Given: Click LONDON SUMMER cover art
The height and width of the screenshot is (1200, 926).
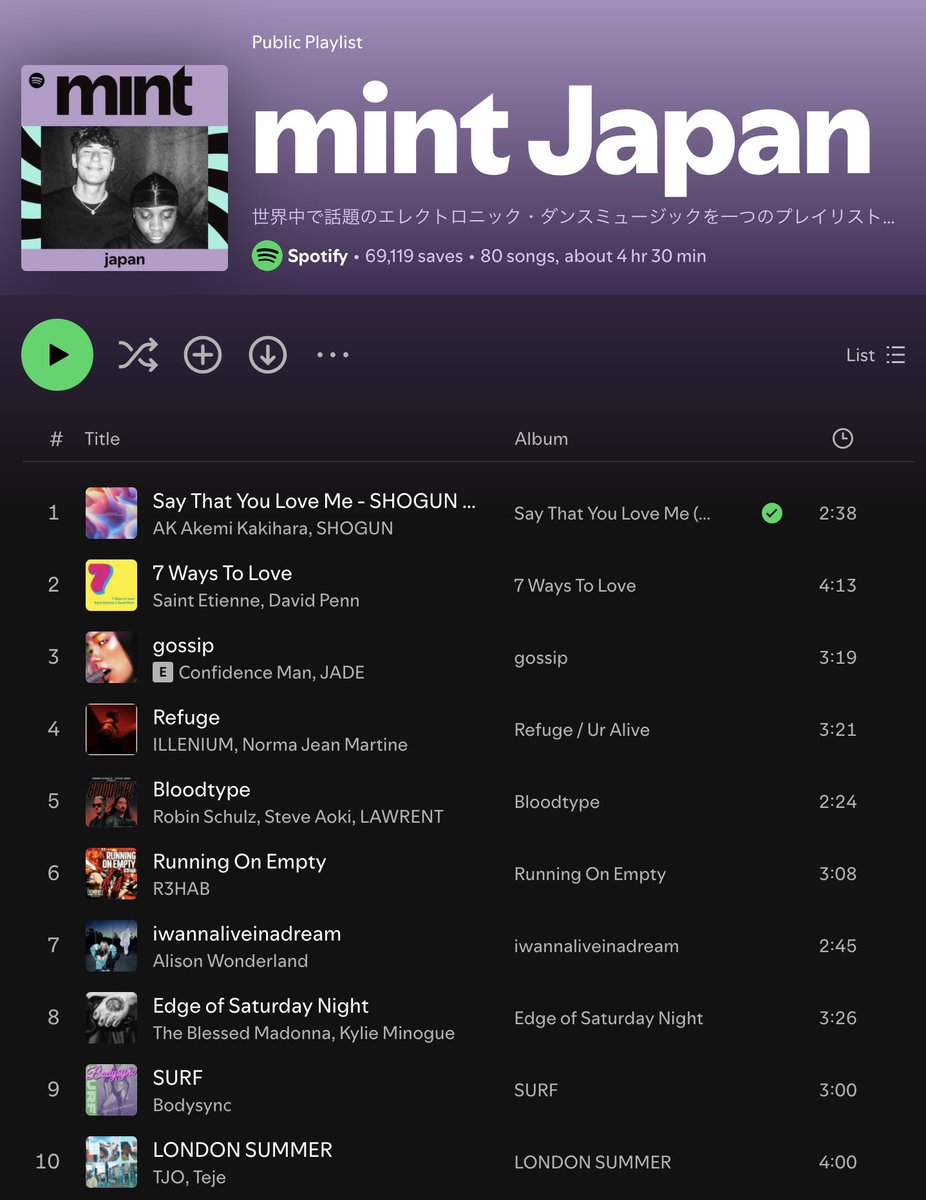Looking at the screenshot, I should point(111,1161).
